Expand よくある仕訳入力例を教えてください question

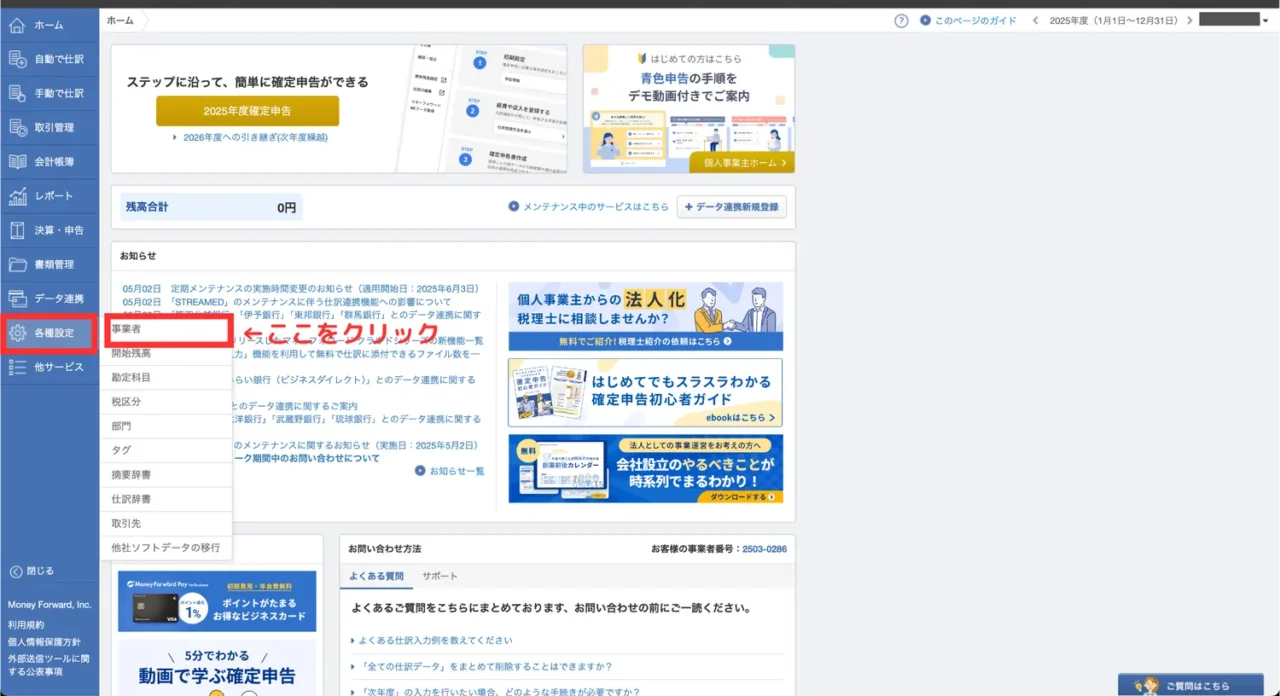432,640
